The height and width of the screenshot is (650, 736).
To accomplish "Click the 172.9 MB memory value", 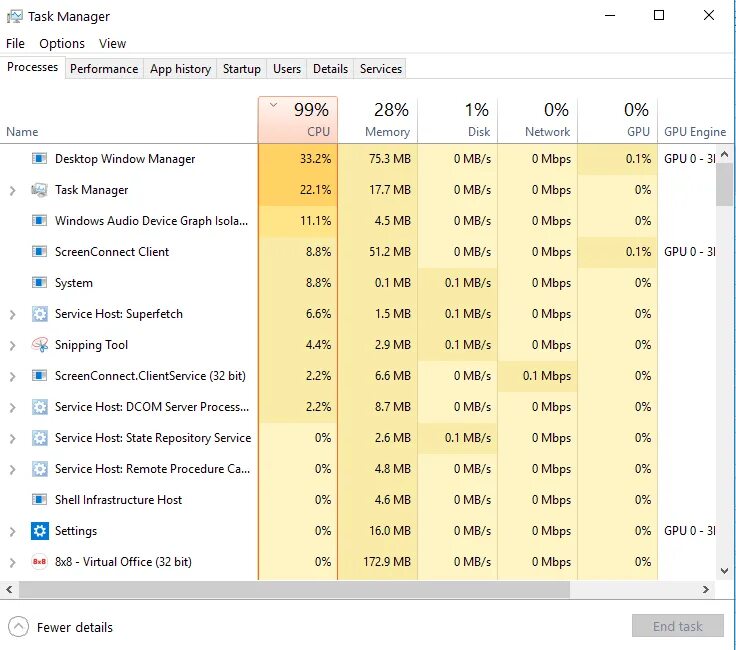I will coord(387,561).
